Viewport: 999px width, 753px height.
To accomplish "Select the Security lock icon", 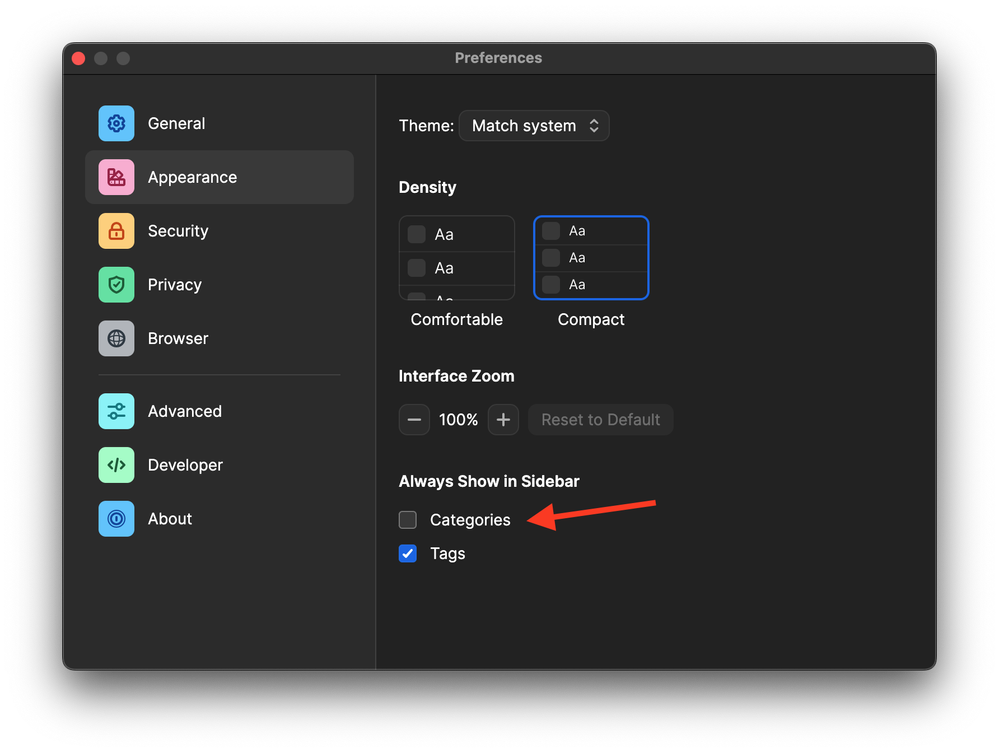I will pyautogui.click(x=116, y=231).
